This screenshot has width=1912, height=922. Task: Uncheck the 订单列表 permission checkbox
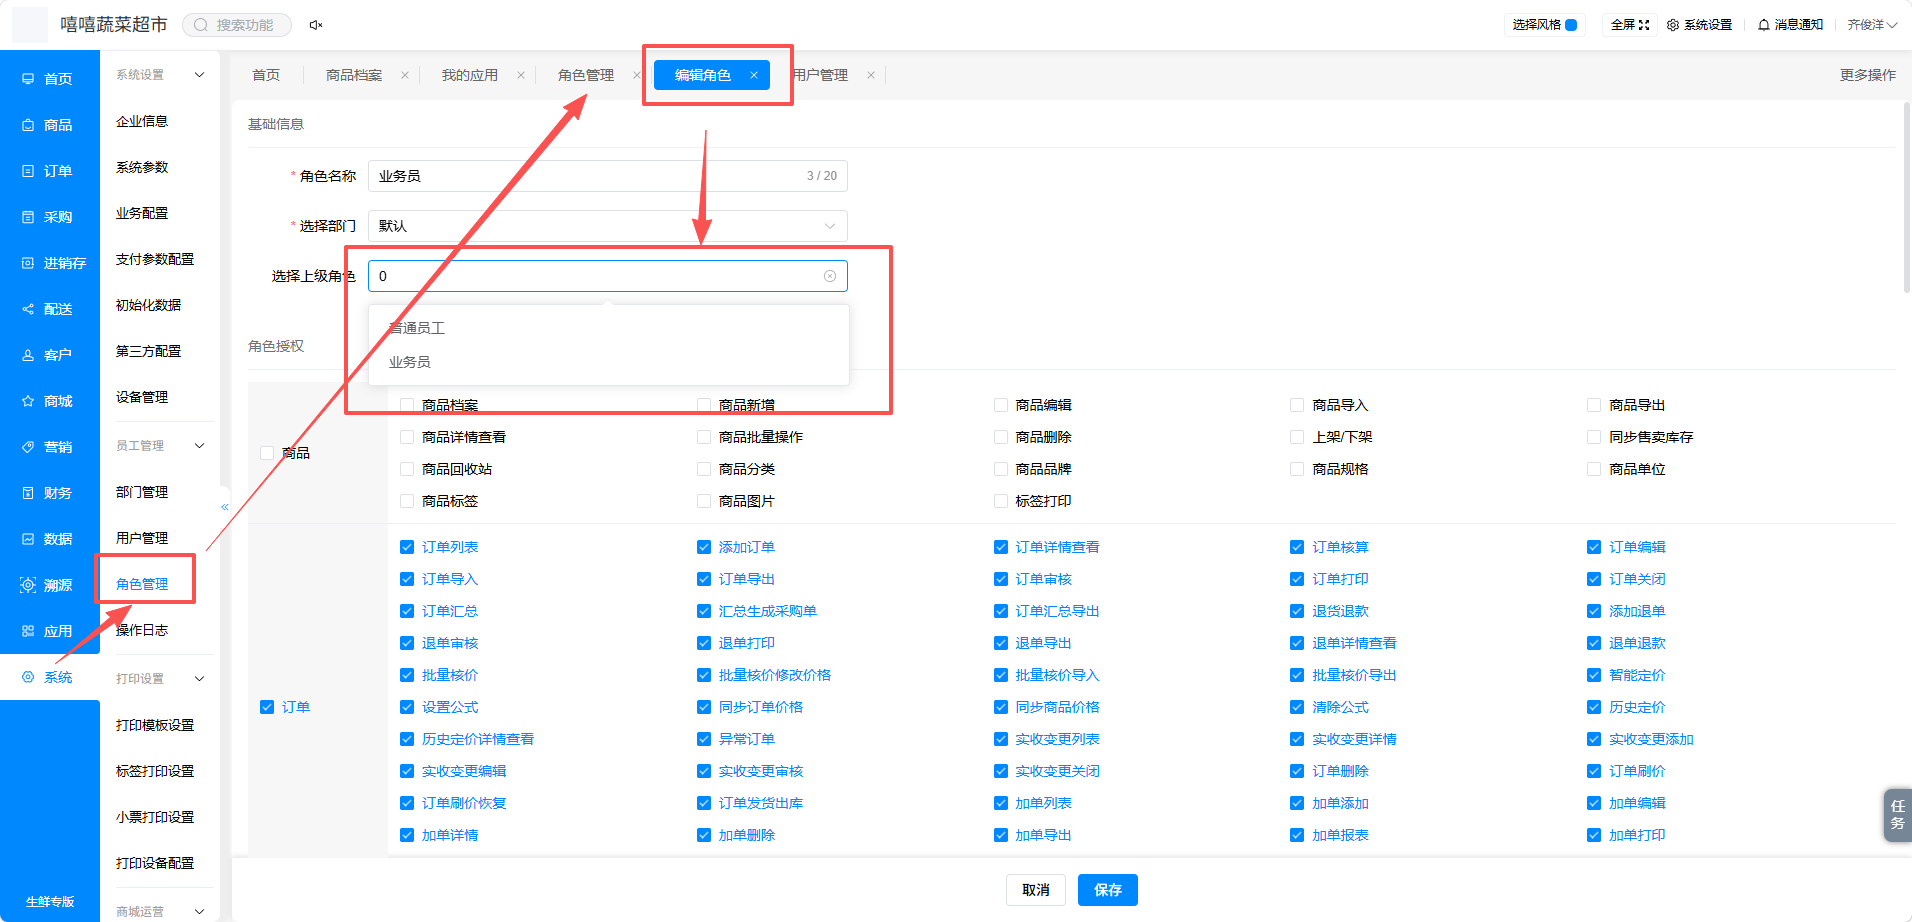click(x=407, y=547)
